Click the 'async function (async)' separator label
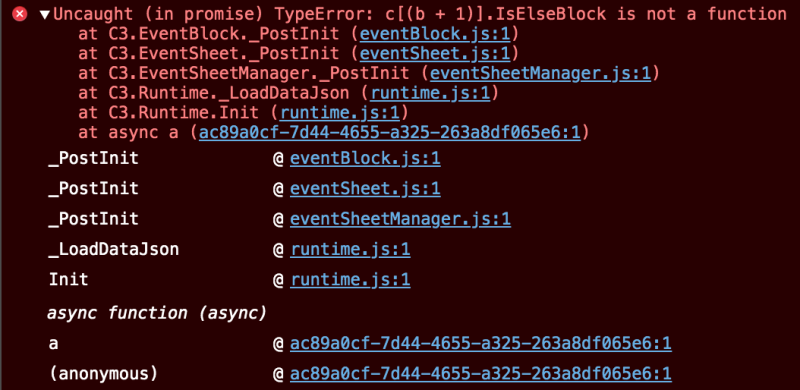800x390 pixels. [x=157, y=313]
